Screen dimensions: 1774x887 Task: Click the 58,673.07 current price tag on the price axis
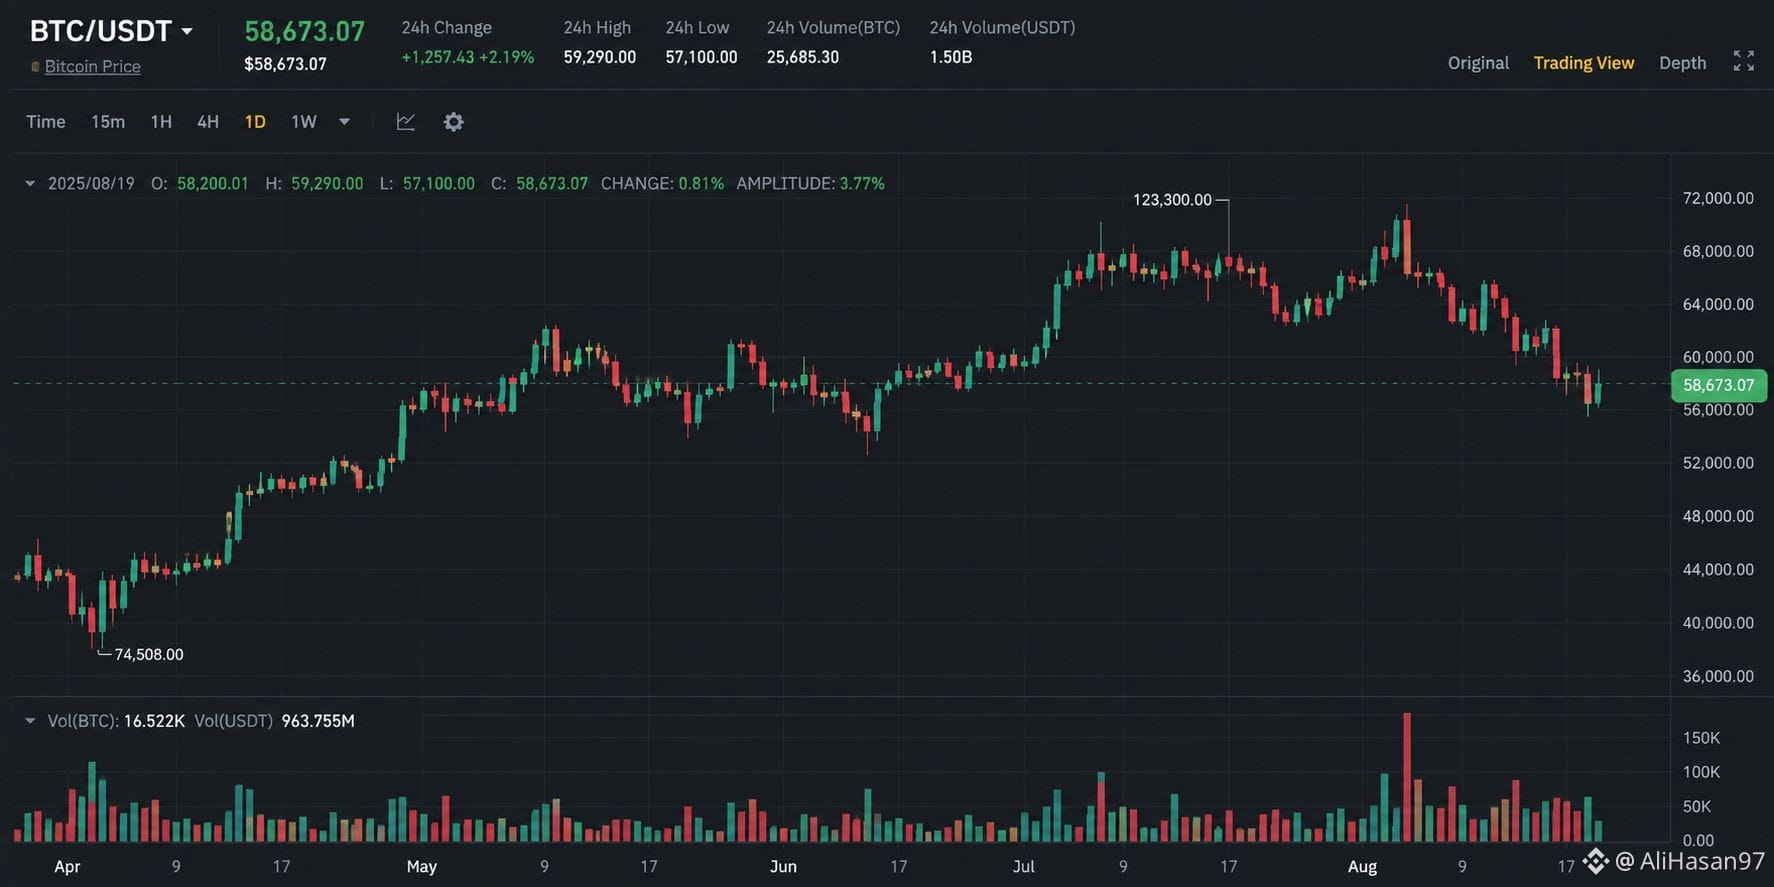pos(1719,385)
